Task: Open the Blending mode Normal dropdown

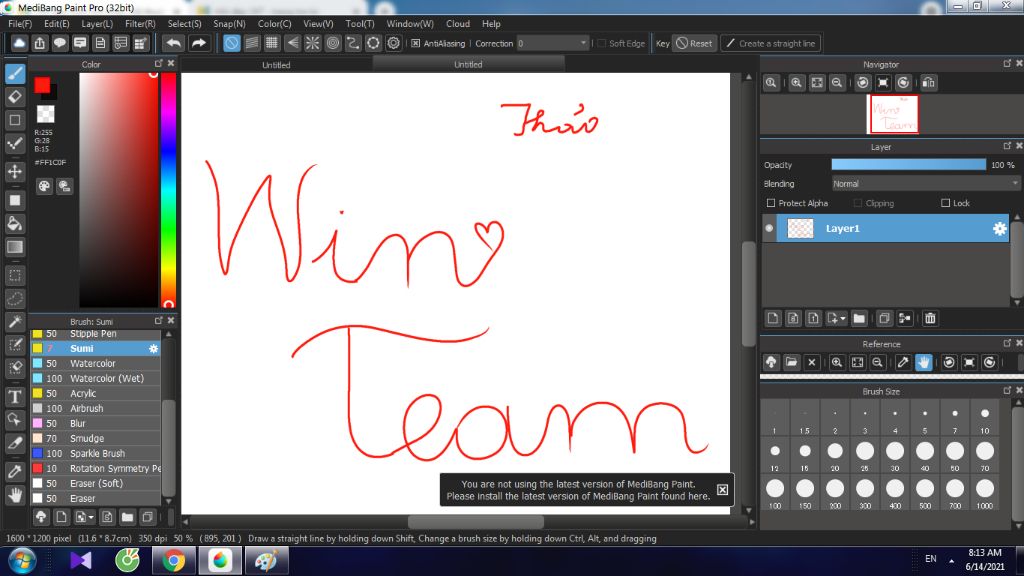Action: [x=925, y=184]
